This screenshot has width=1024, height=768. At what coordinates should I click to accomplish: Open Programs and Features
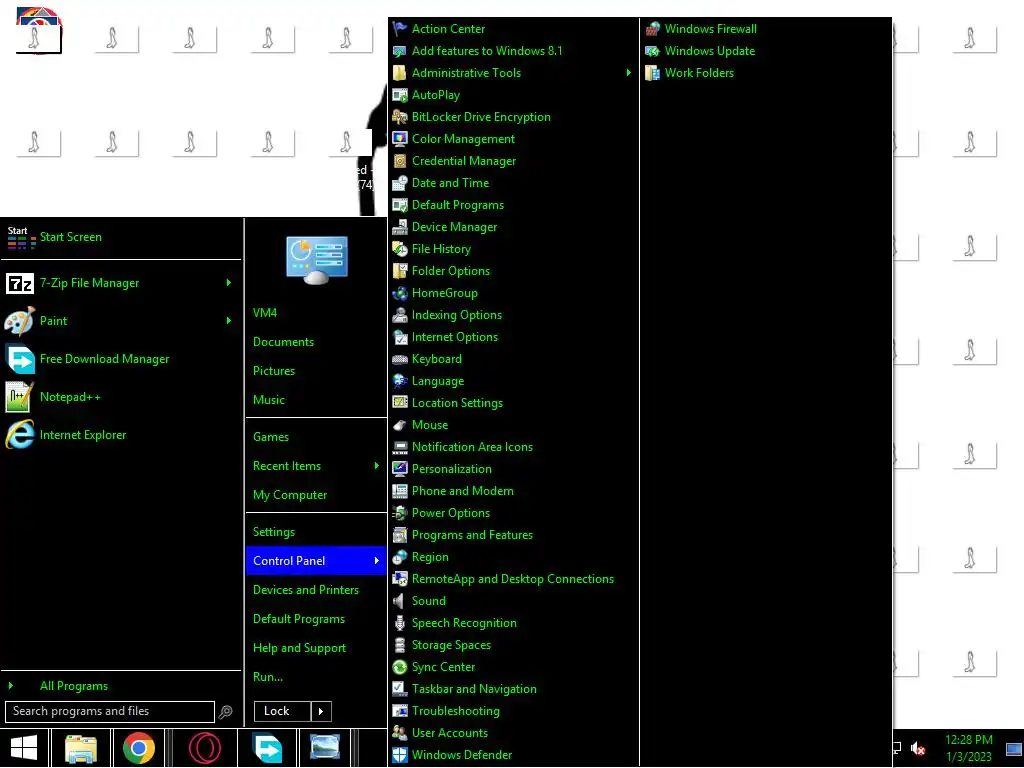click(472, 536)
